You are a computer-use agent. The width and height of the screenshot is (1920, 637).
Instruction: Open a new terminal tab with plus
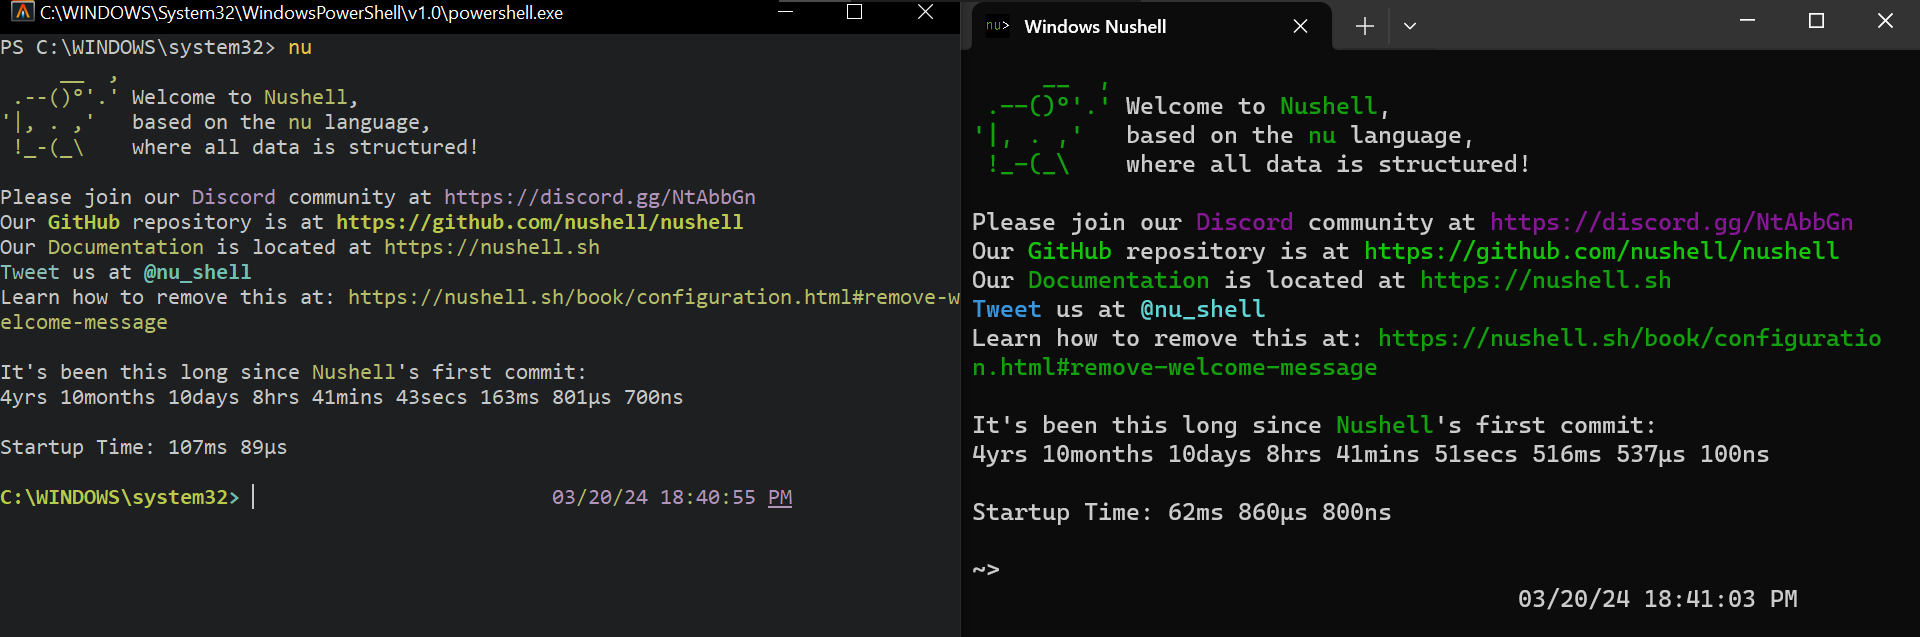1364,27
